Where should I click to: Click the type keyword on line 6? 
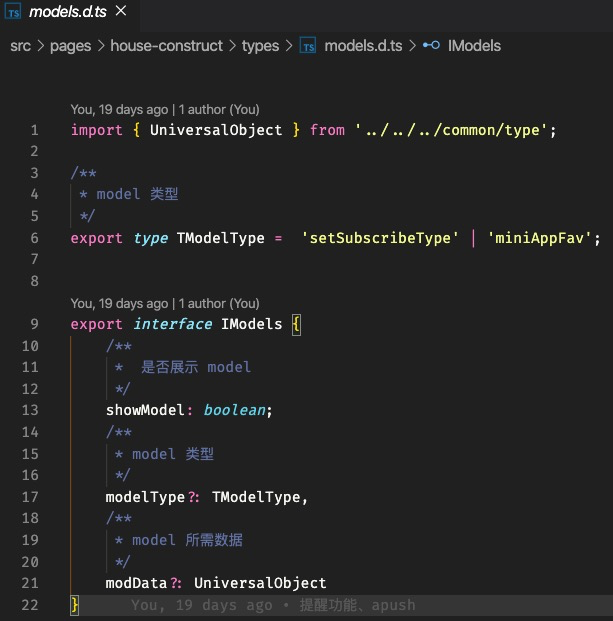tap(150, 238)
